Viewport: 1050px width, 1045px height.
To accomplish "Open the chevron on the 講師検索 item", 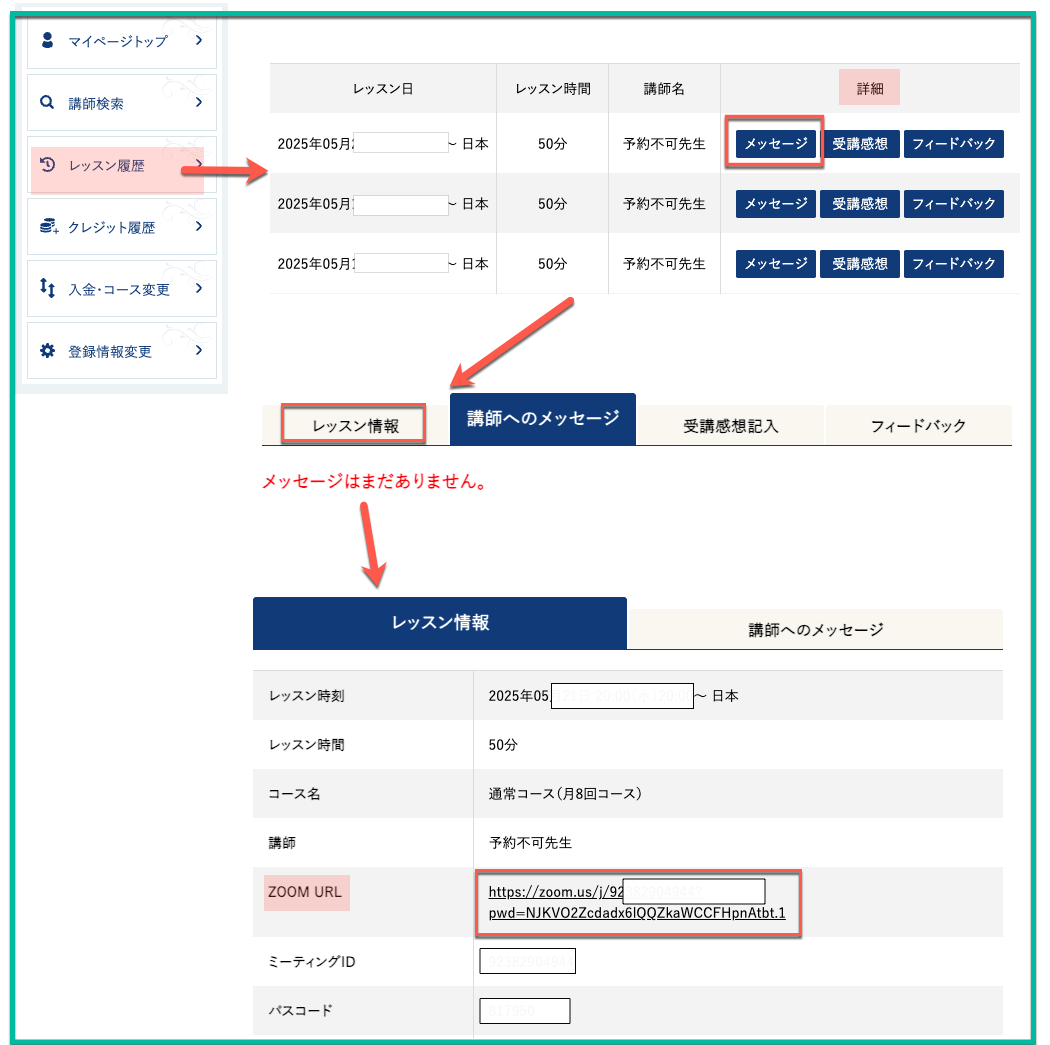I will [x=199, y=102].
